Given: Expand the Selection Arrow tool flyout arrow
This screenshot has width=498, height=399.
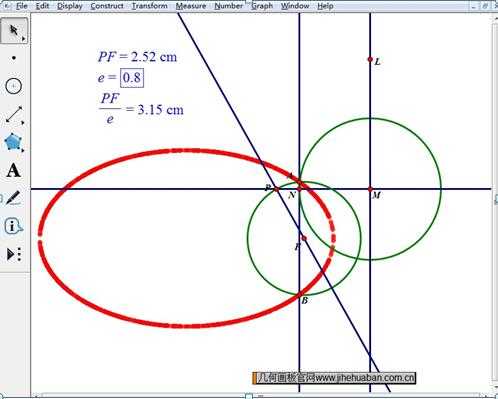Looking at the screenshot, I should [x=24, y=39].
